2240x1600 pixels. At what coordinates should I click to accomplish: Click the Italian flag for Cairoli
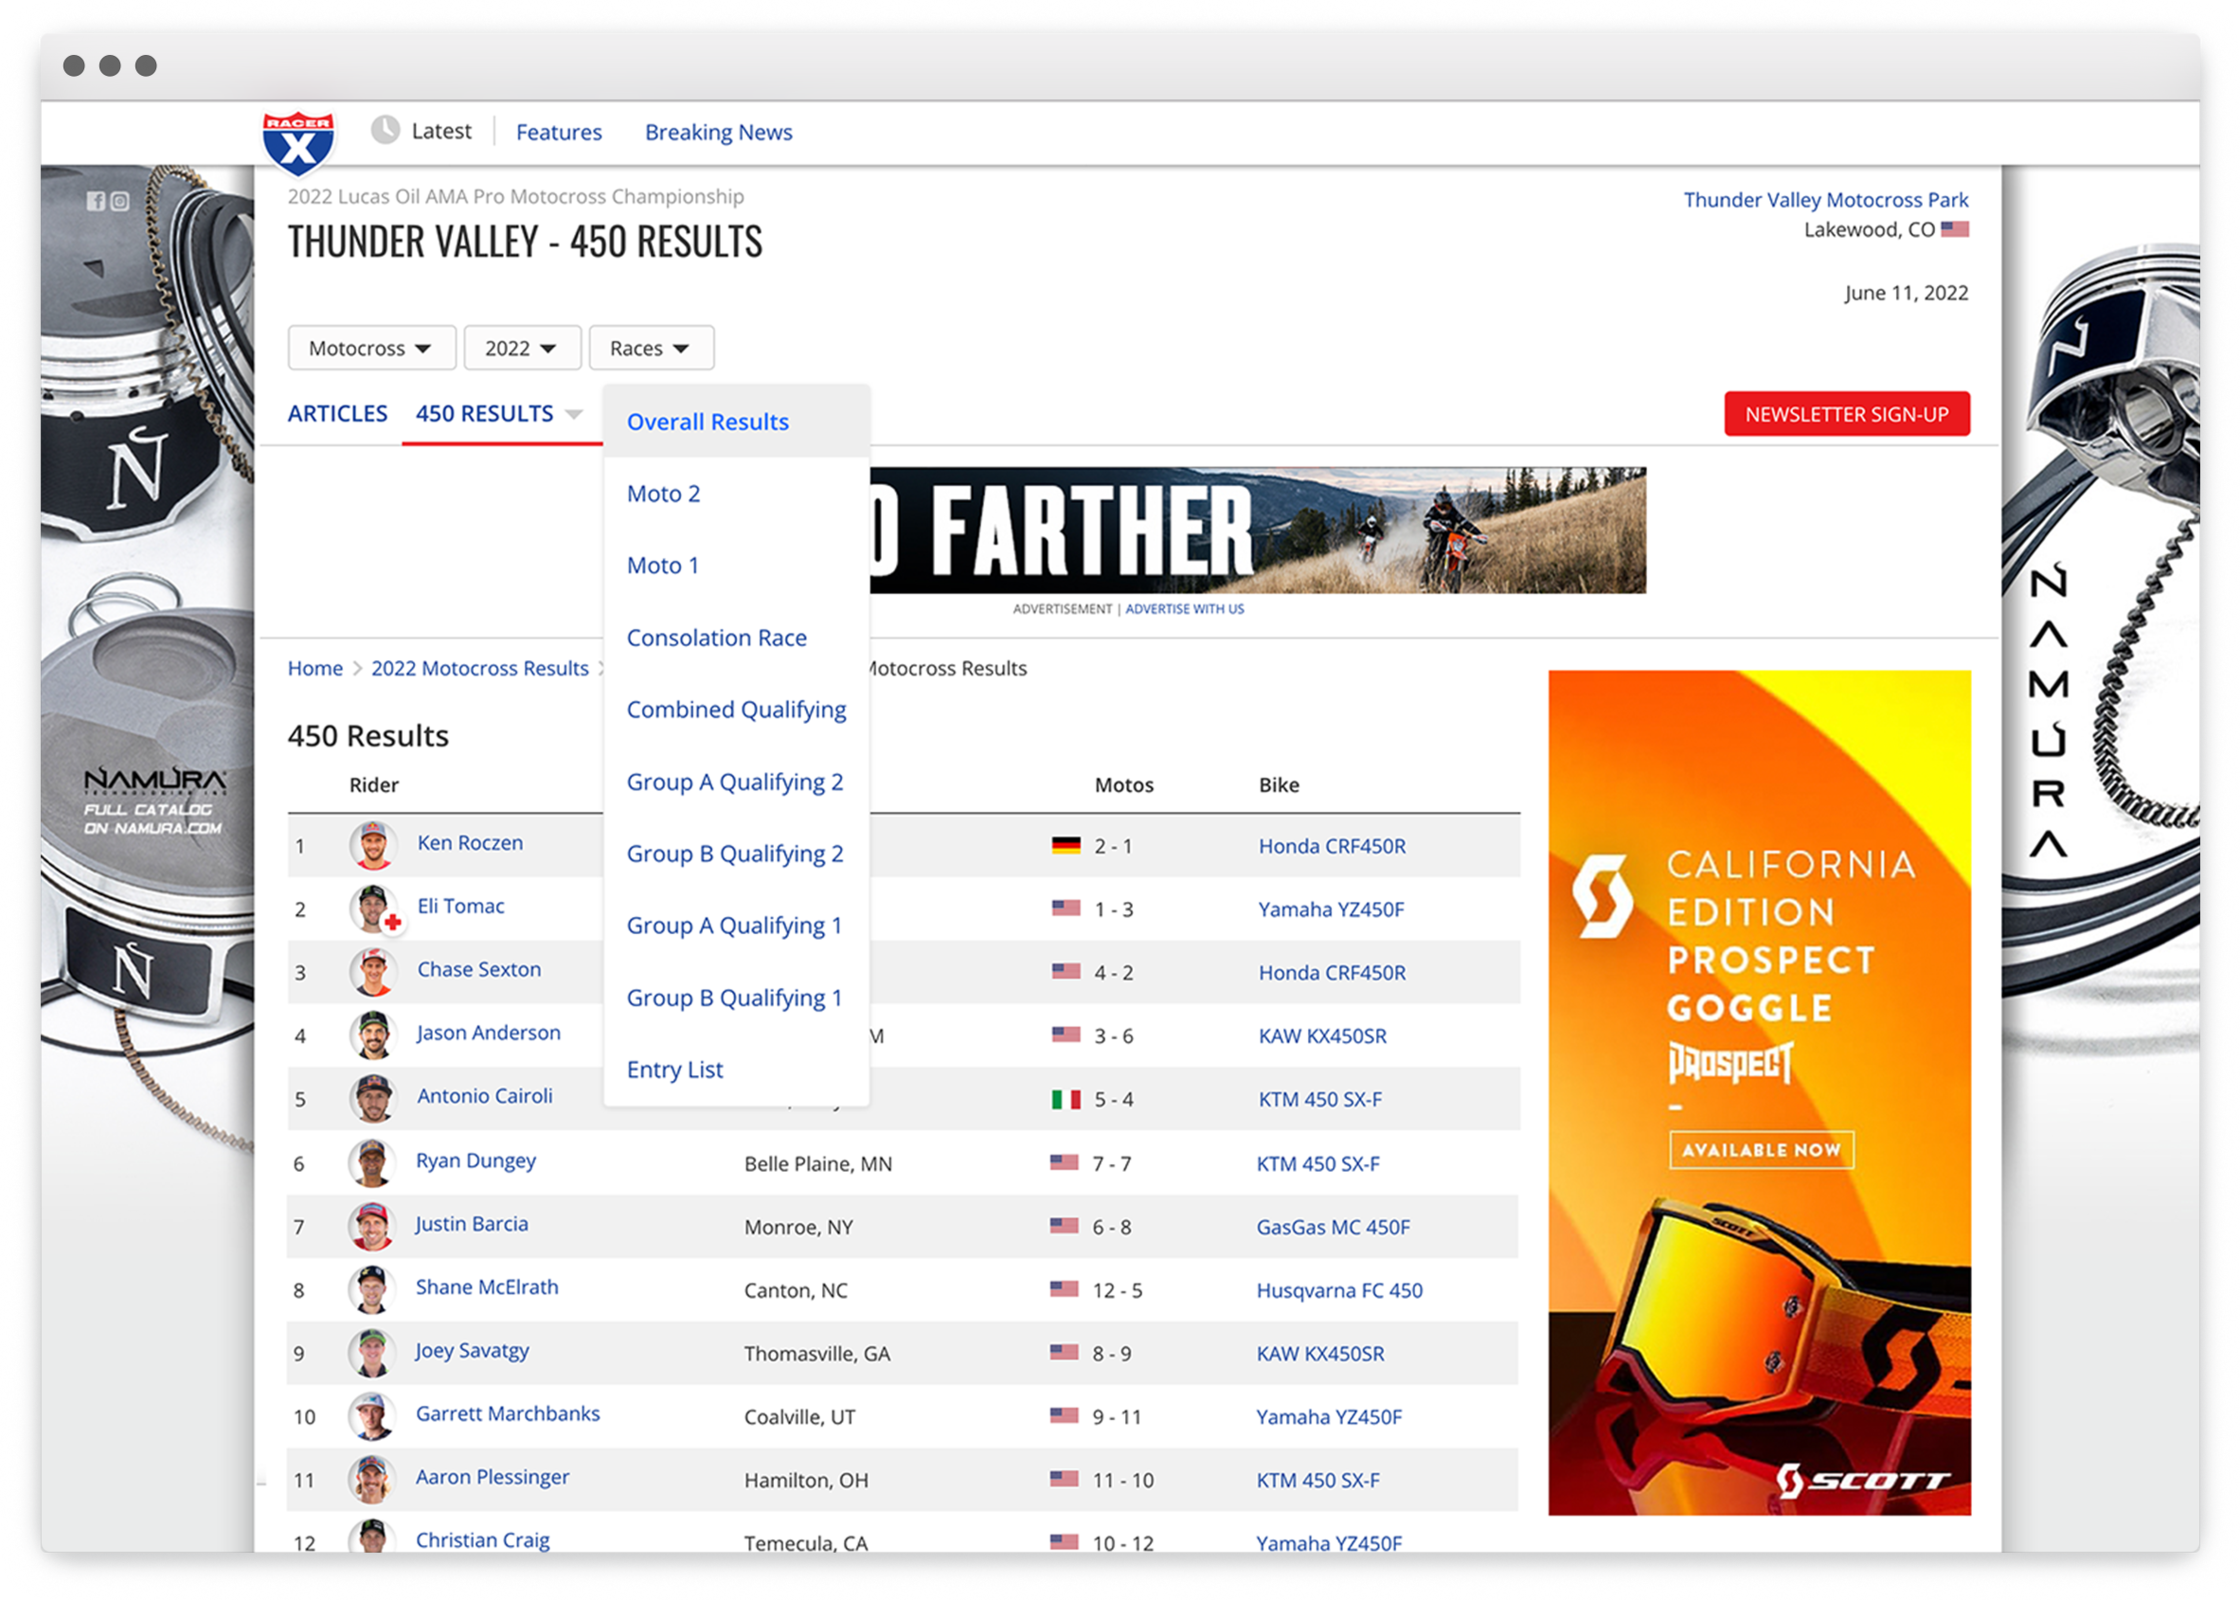pyautogui.click(x=1066, y=1099)
